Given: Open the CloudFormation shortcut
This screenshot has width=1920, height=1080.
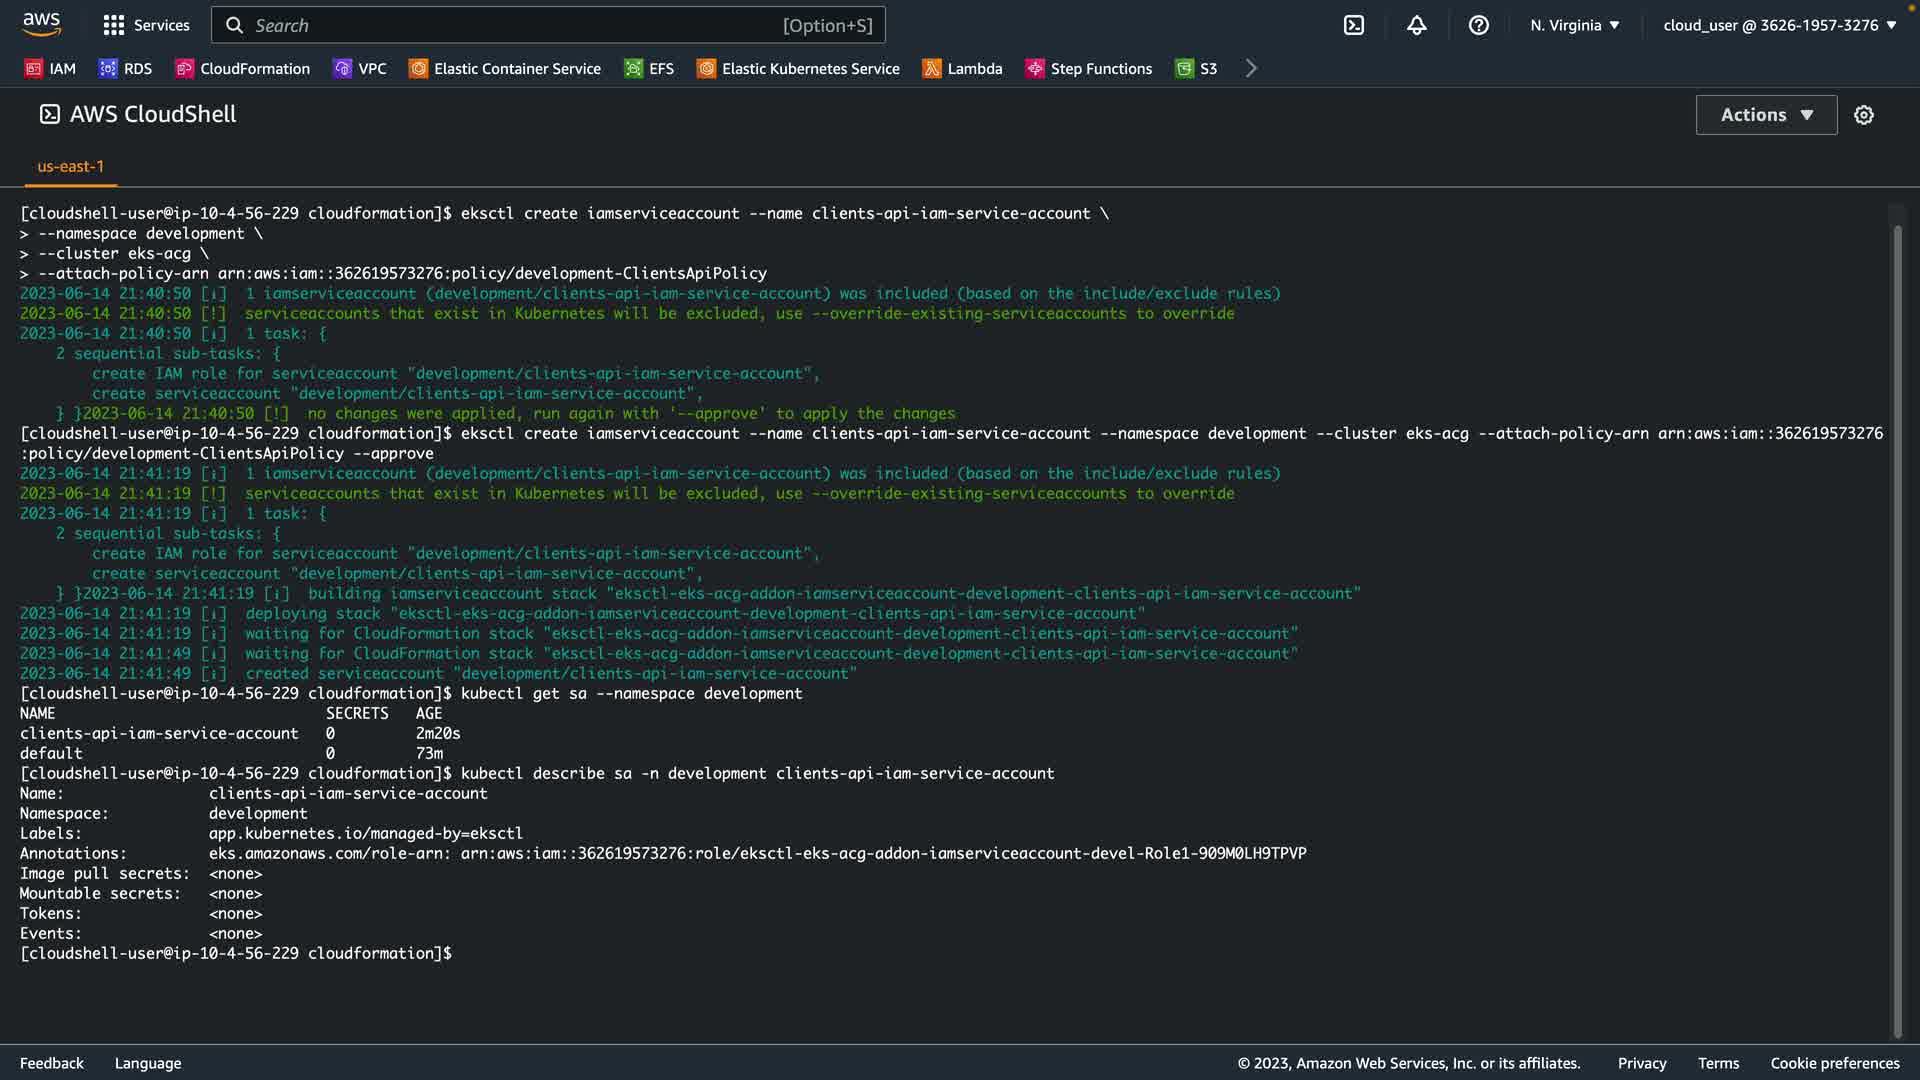Looking at the screenshot, I should [243, 68].
